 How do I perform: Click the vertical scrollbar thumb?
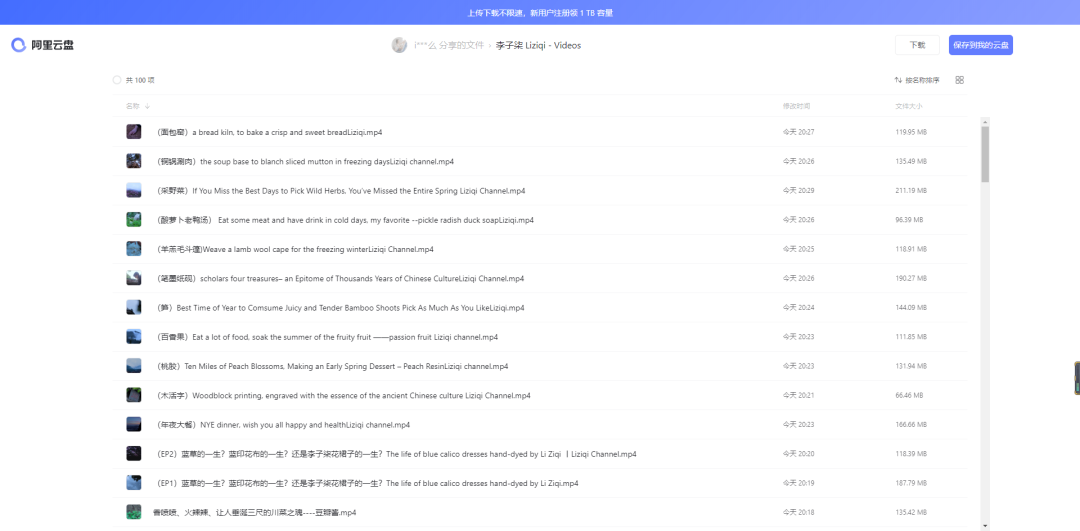[985, 154]
